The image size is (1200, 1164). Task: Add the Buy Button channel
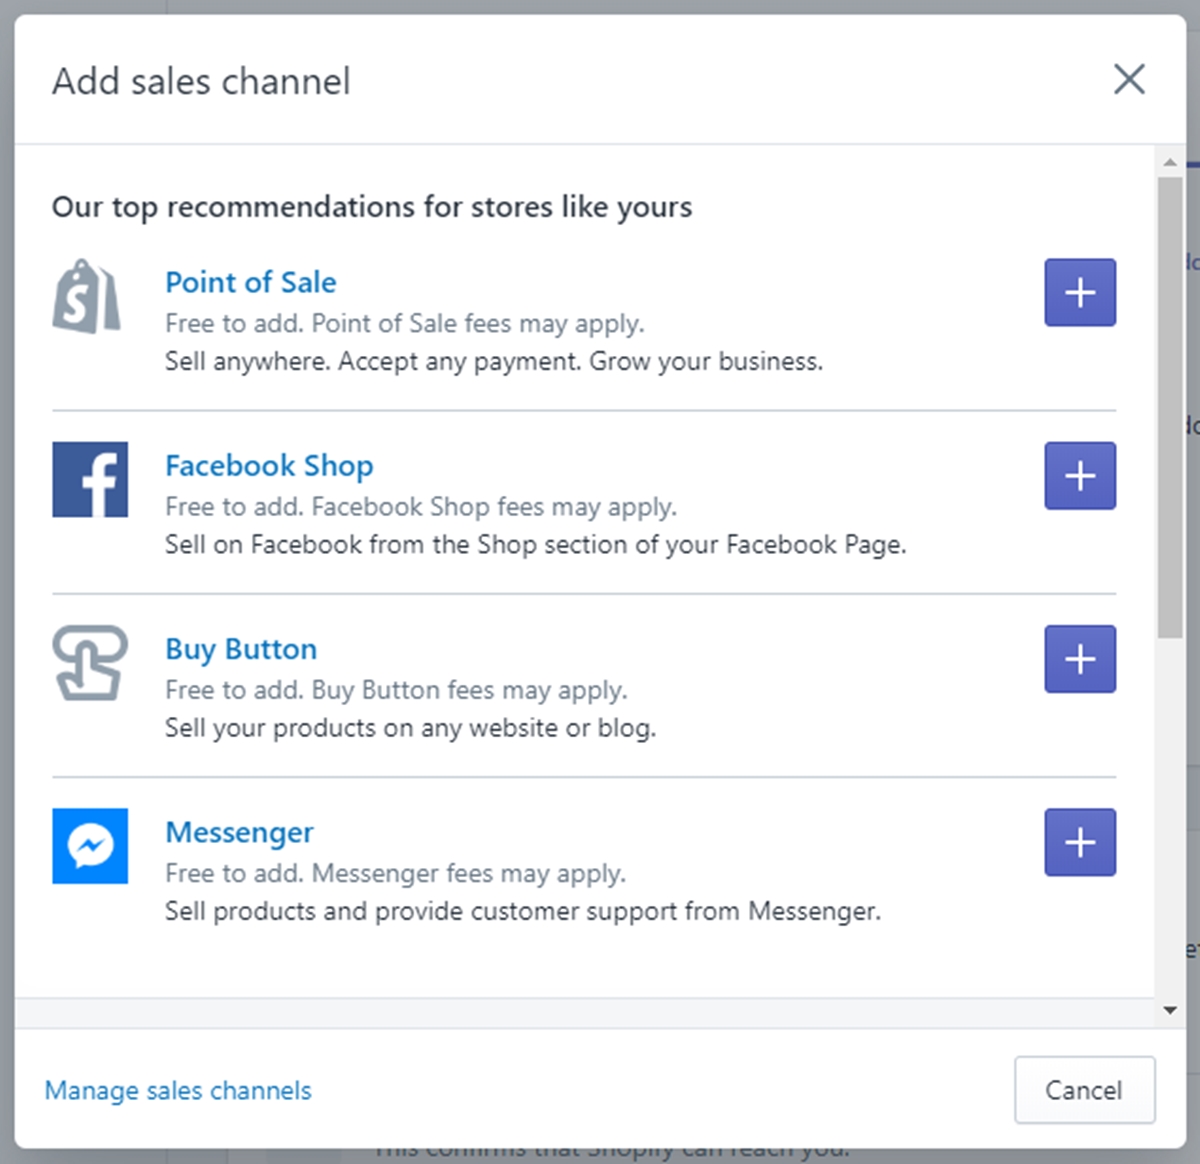click(x=1080, y=659)
